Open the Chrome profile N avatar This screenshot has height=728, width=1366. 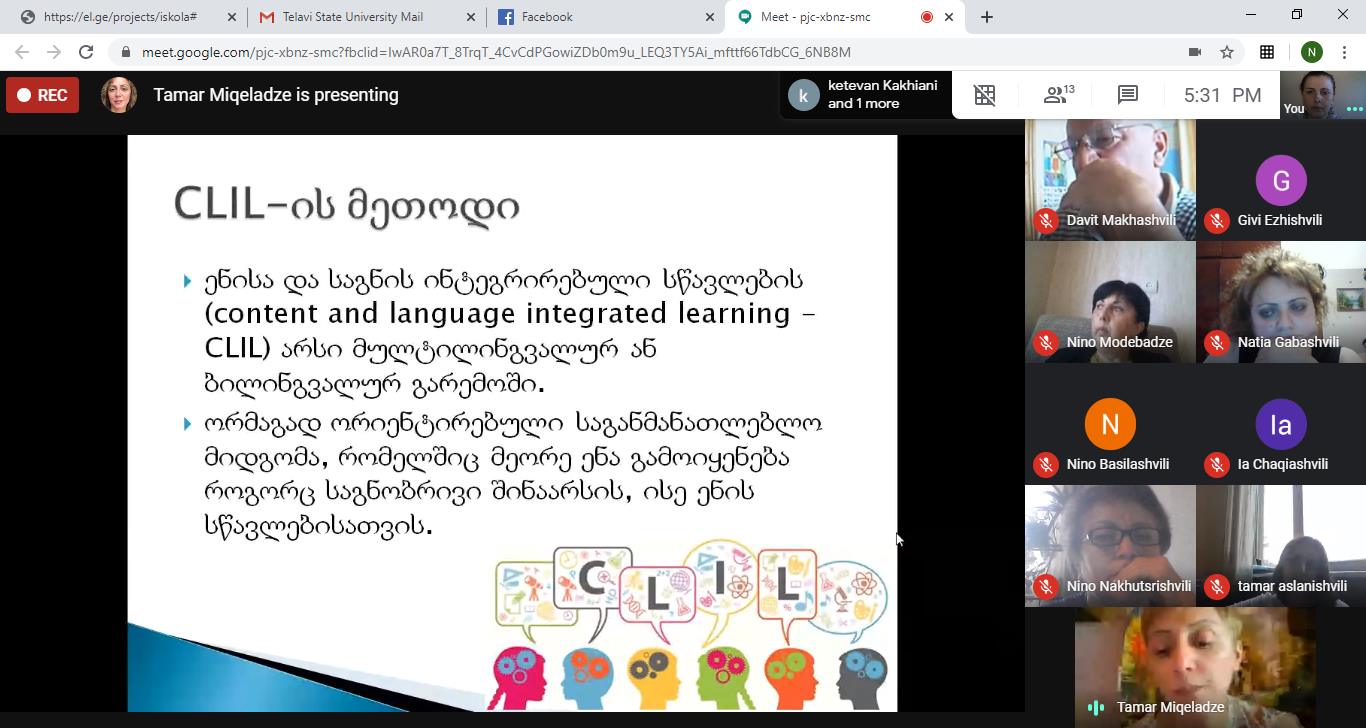click(1311, 52)
